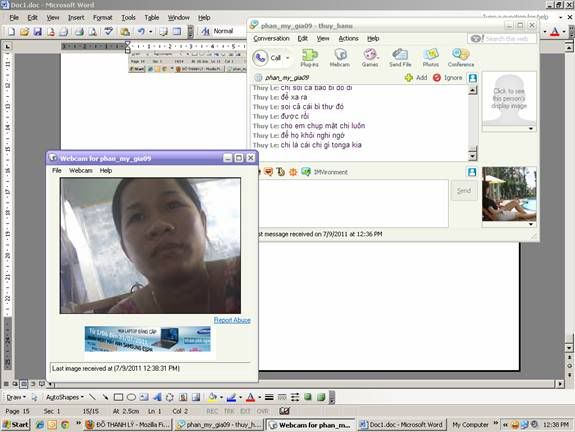Image resolution: width=575 pixels, height=432 pixels.
Task: Open the Normal style dropdown in Word
Action: (x=223, y=31)
